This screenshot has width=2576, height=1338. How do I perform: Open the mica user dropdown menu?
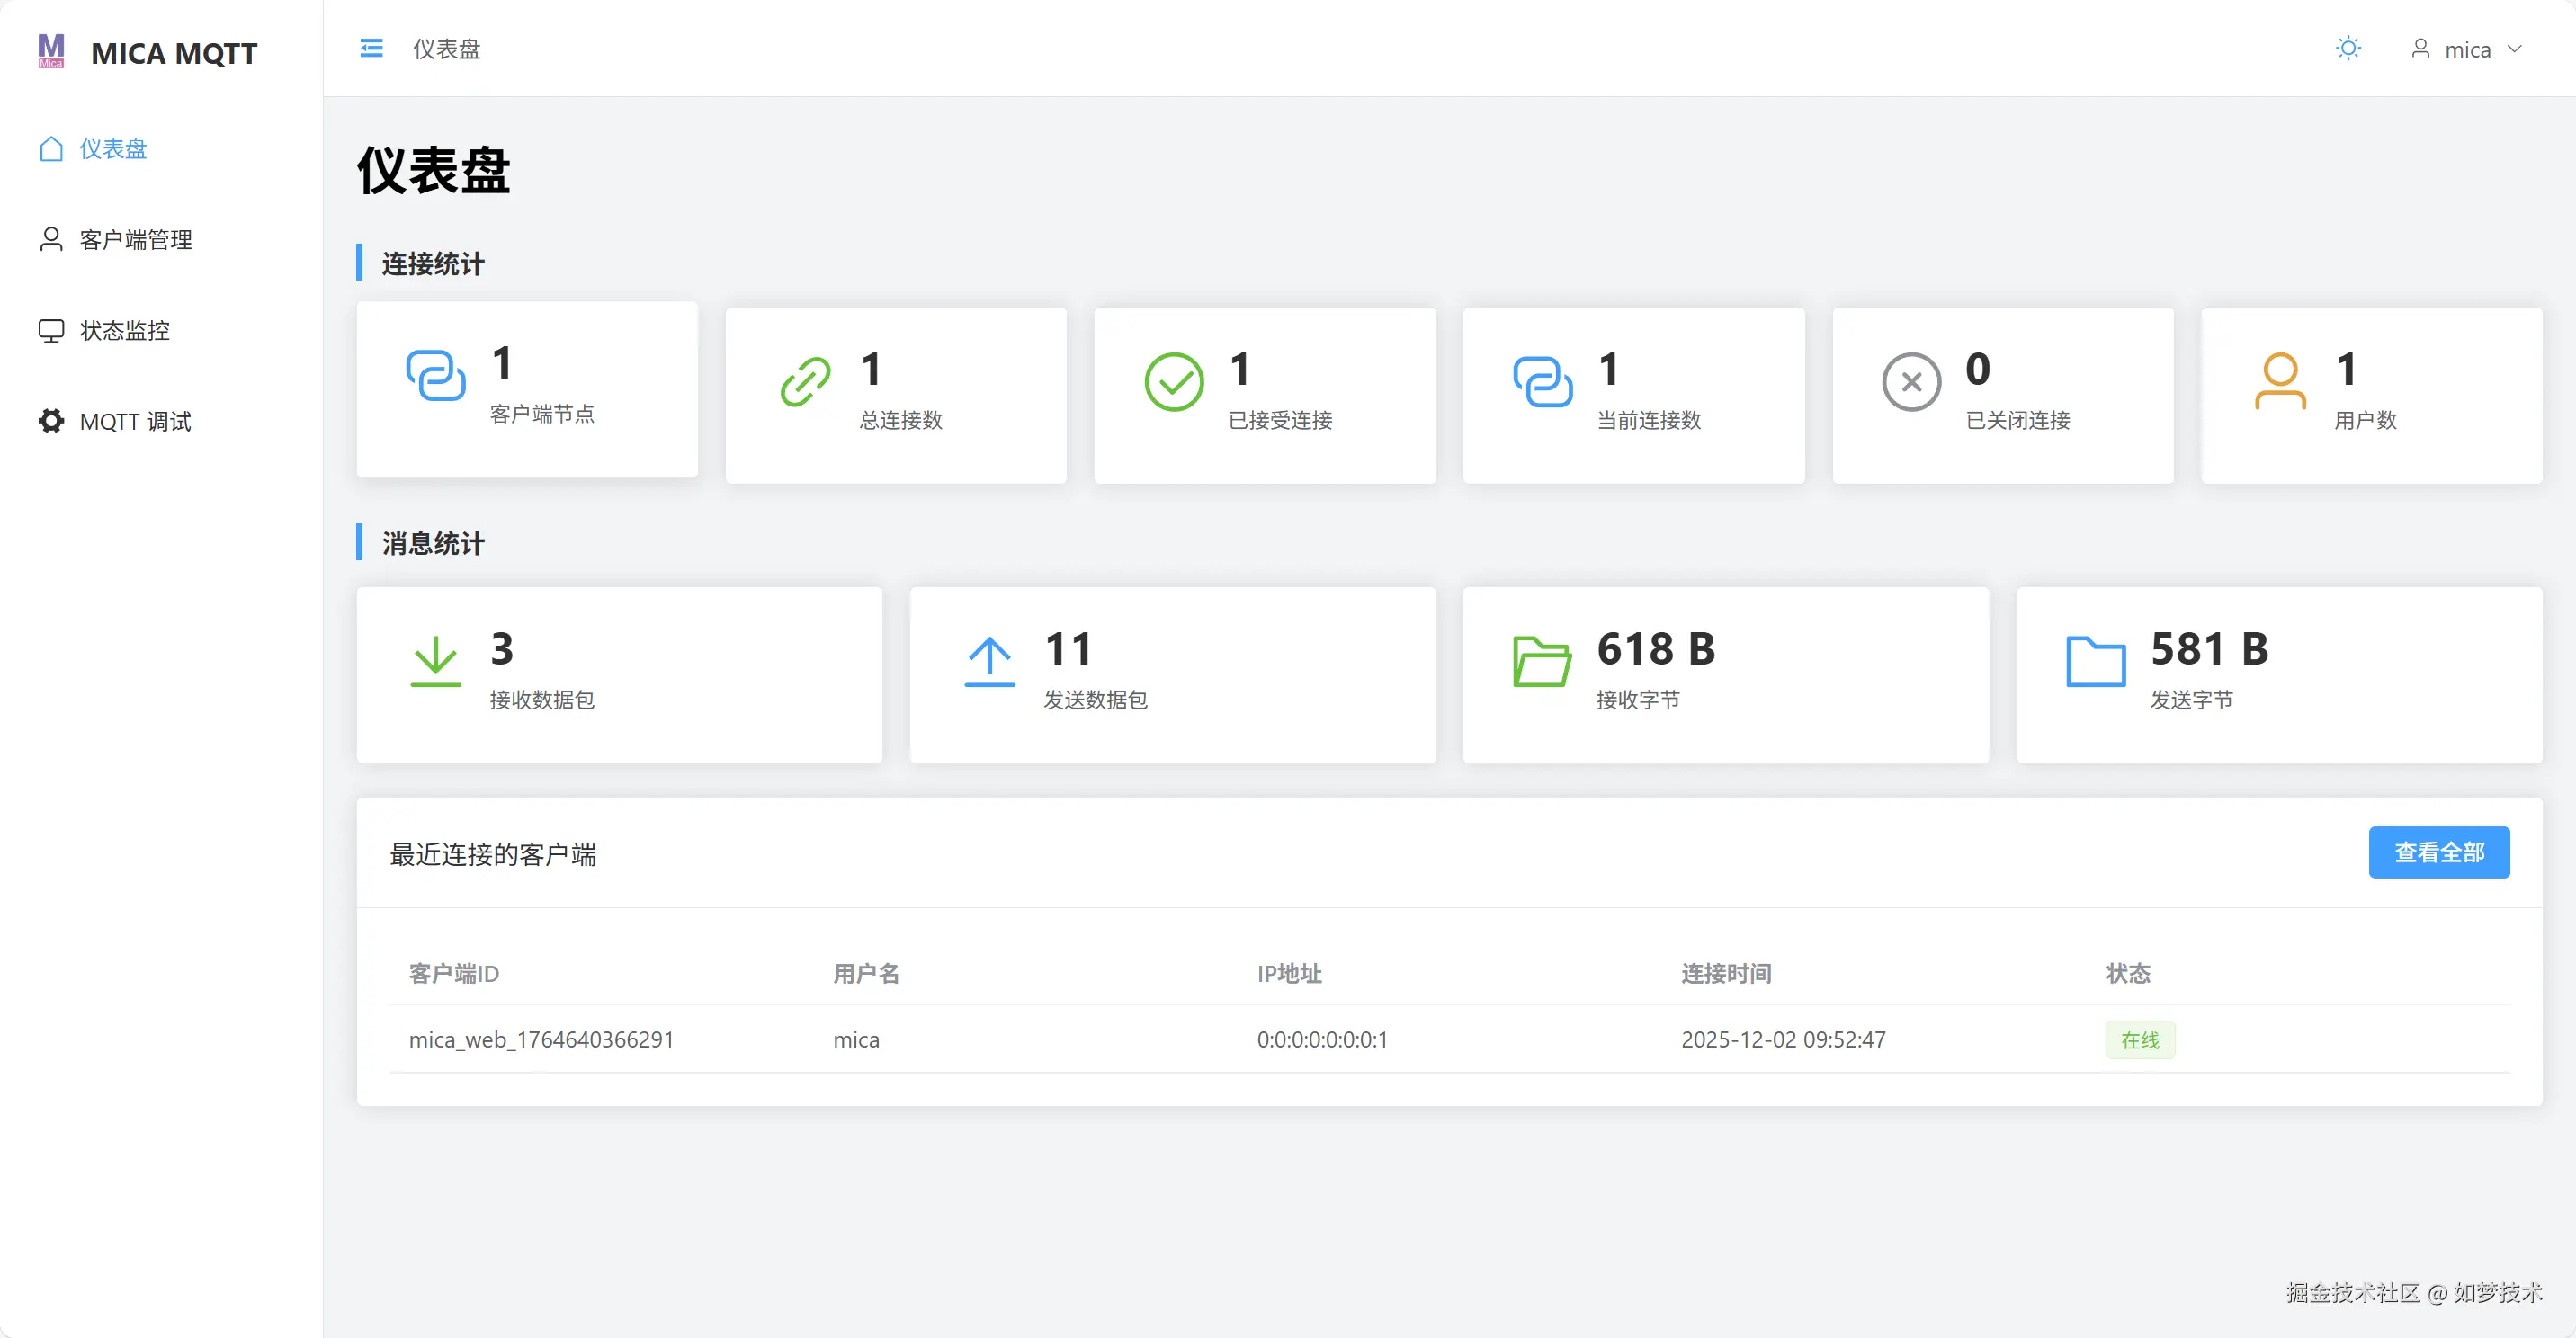click(2467, 49)
